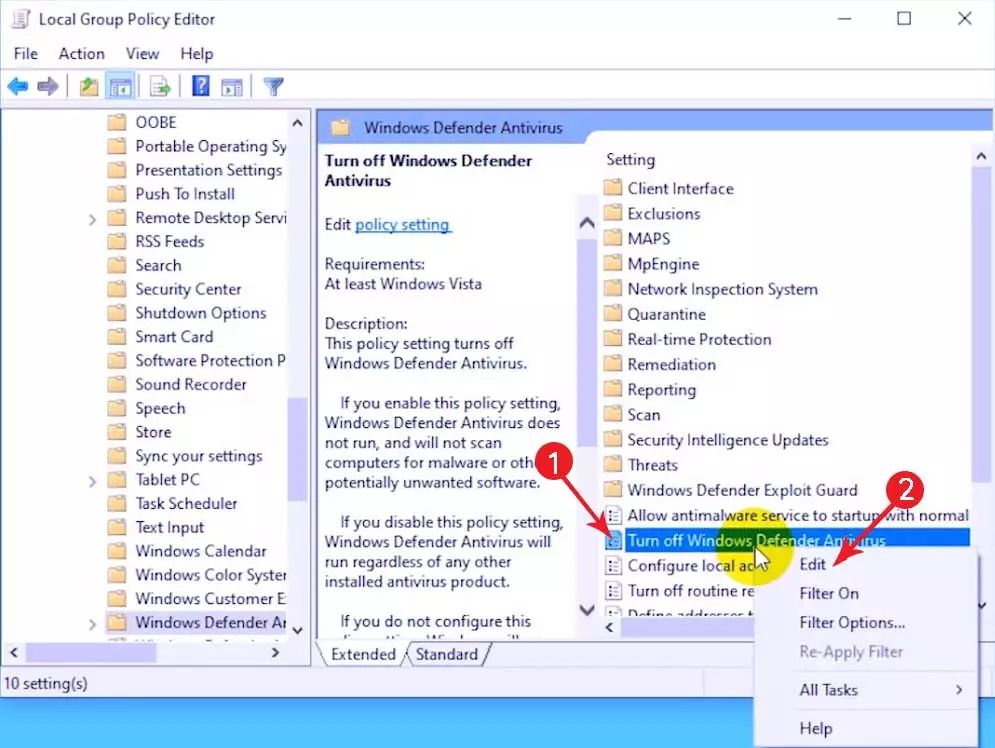This screenshot has height=748, width=995.
Task: Open the policy setting link
Action: click(402, 224)
